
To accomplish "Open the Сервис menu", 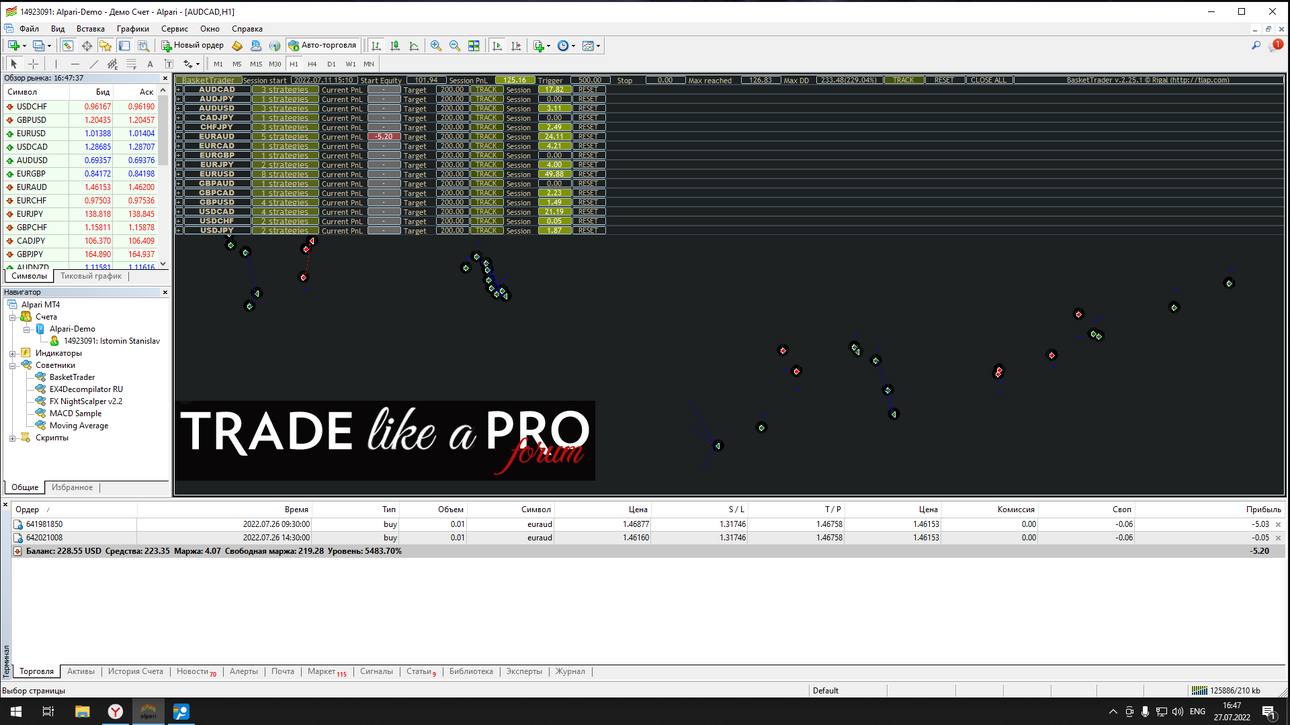I will click(174, 29).
